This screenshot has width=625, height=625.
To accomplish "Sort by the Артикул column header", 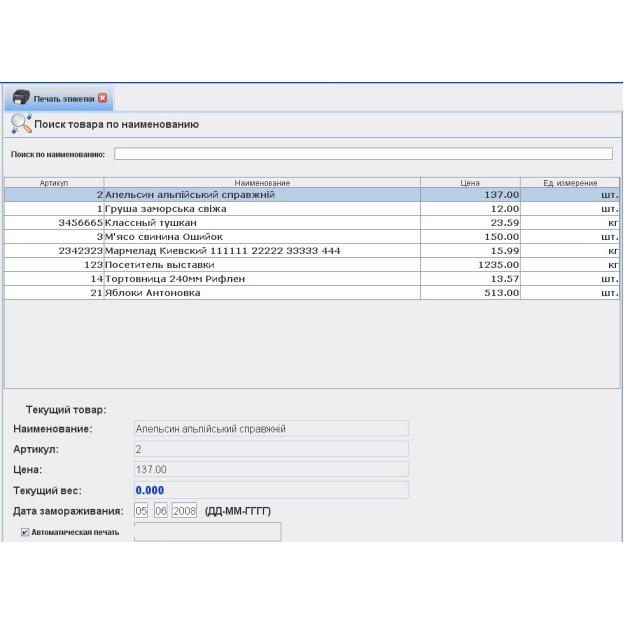I will click(x=54, y=183).
